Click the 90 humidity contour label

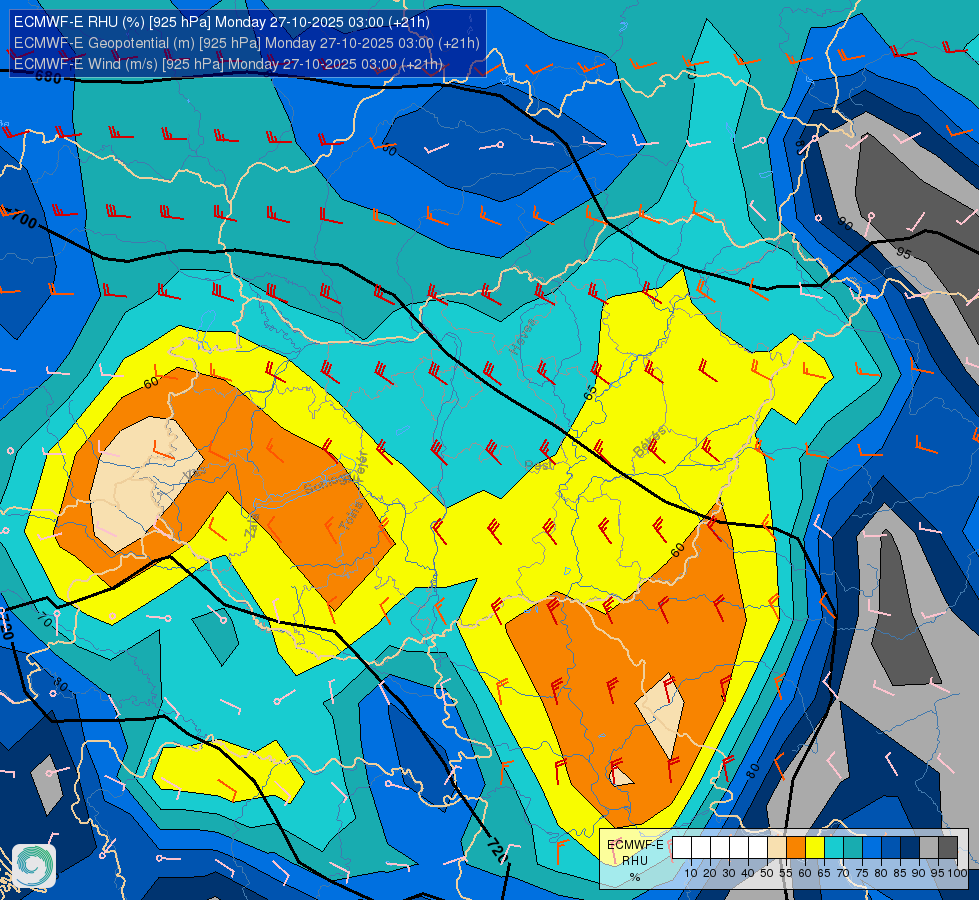click(x=845, y=224)
